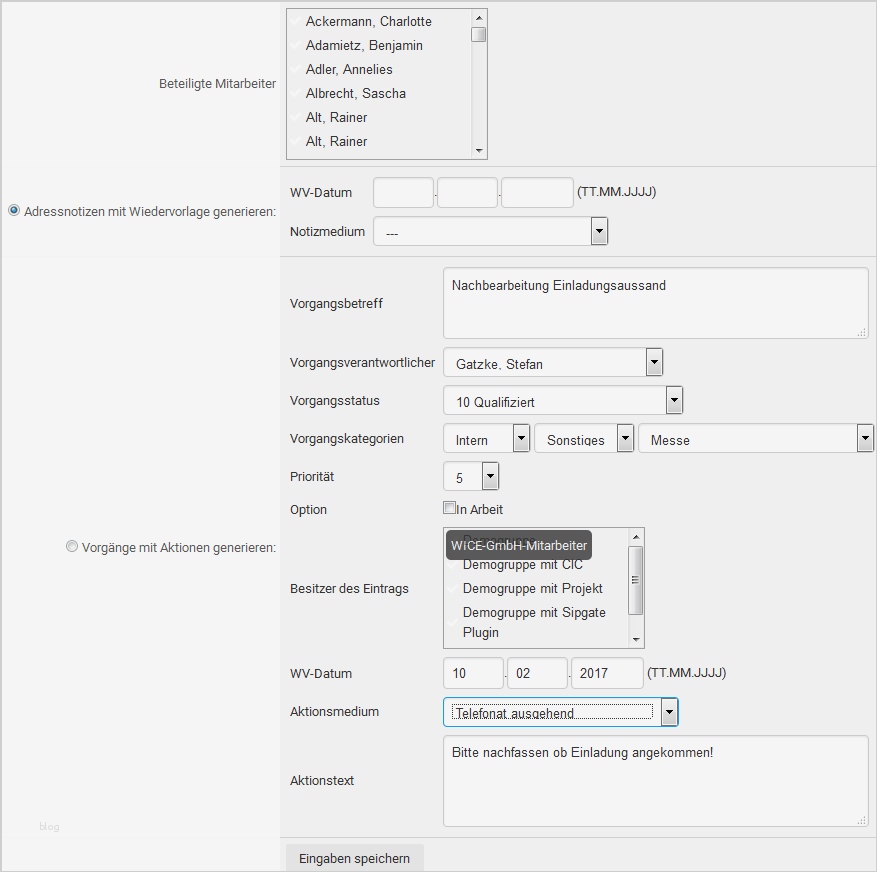Screen dimensions: 877x872
Task: Select 'Demogruppe mit CIC' owner entry
Action: 522,565
